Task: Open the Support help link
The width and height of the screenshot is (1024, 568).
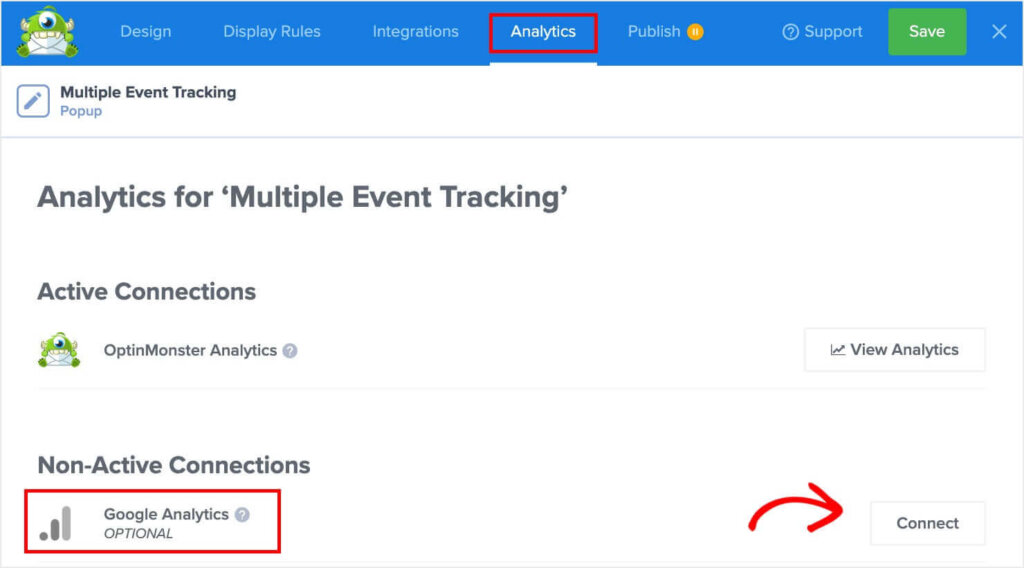Action: coord(822,32)
